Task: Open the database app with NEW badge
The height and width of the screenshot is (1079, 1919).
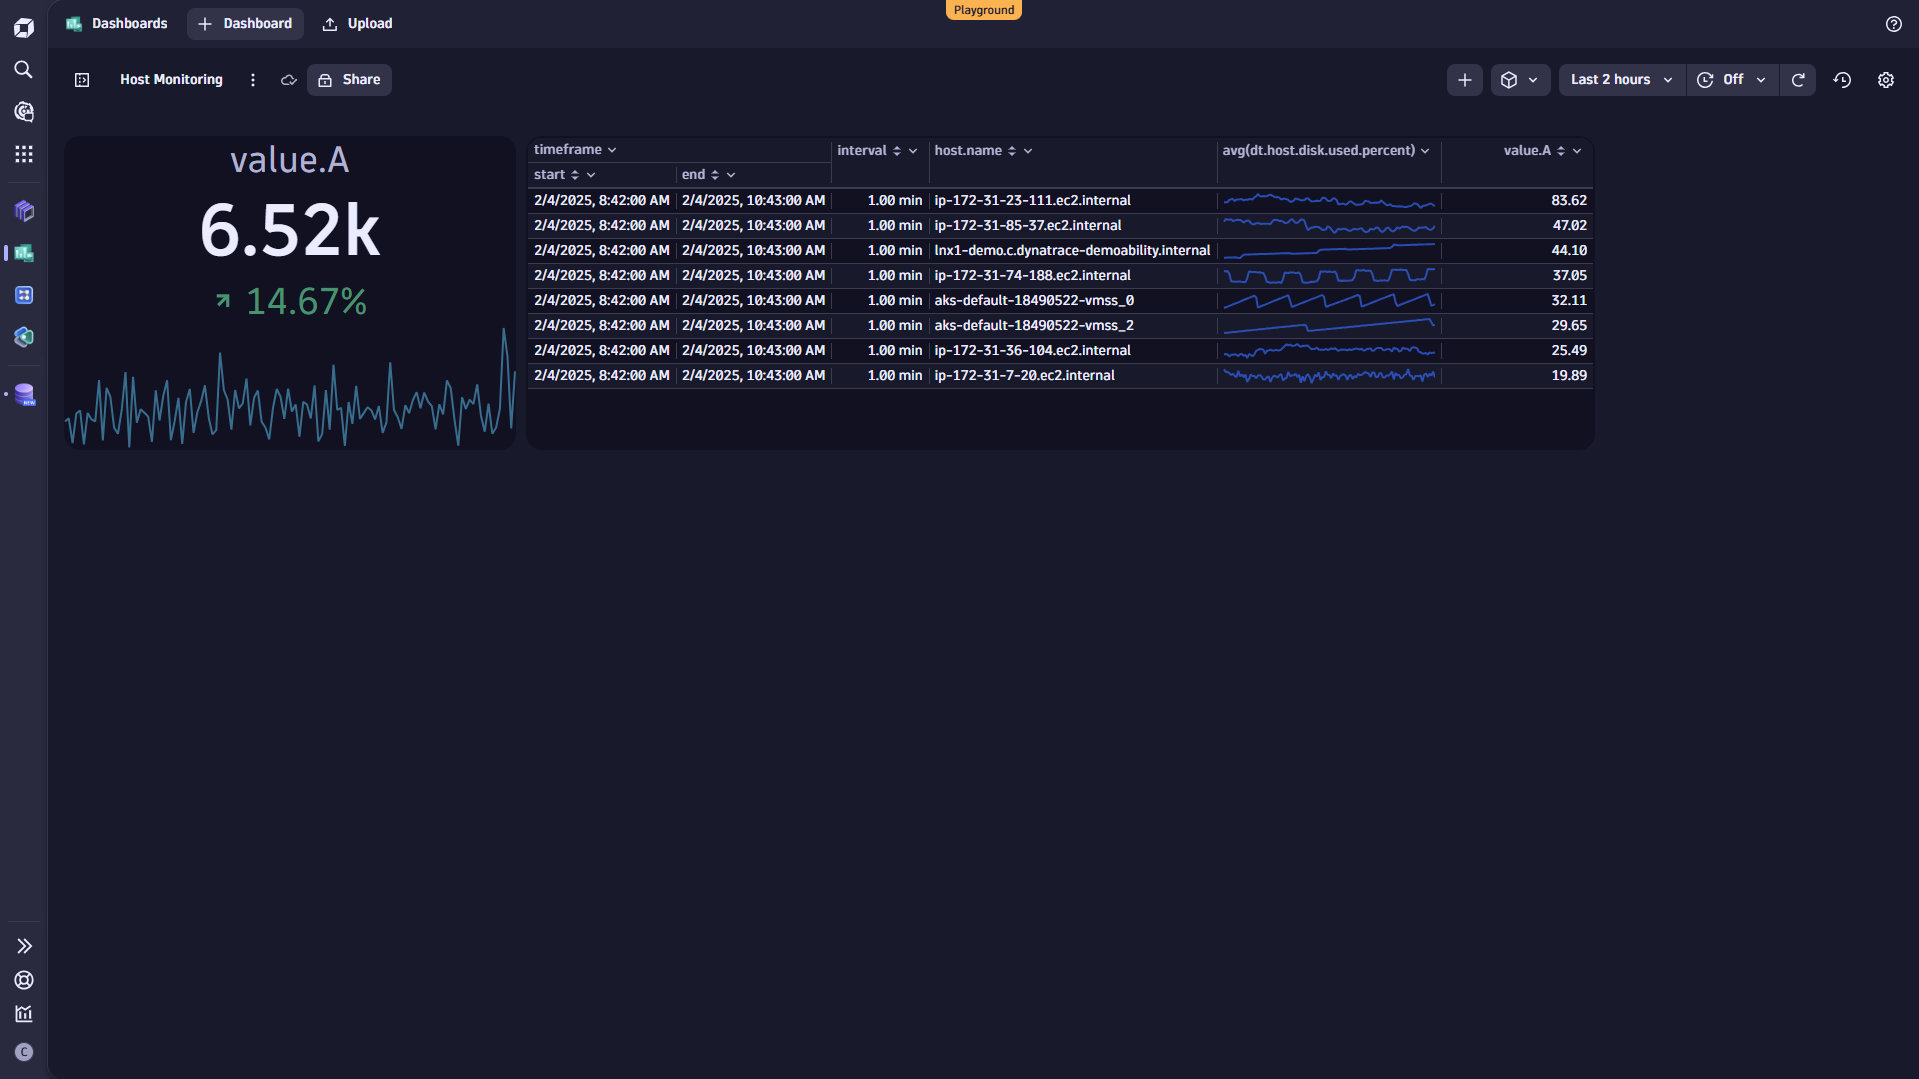Action: (x=23, y=394)
